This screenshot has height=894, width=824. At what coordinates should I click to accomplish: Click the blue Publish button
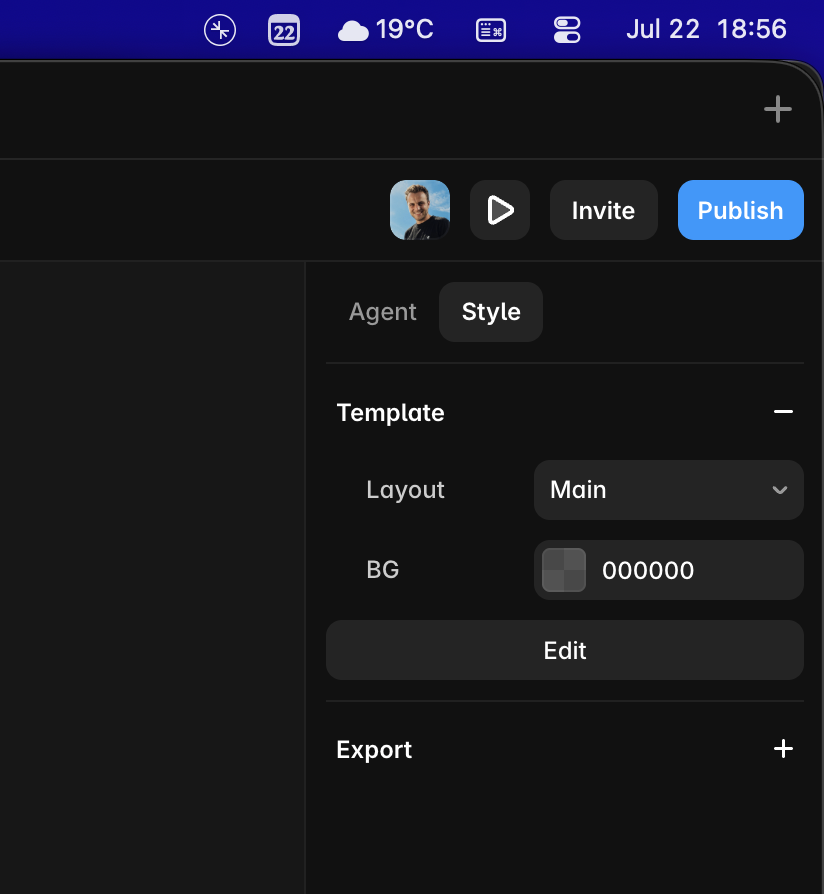point(741,210)
